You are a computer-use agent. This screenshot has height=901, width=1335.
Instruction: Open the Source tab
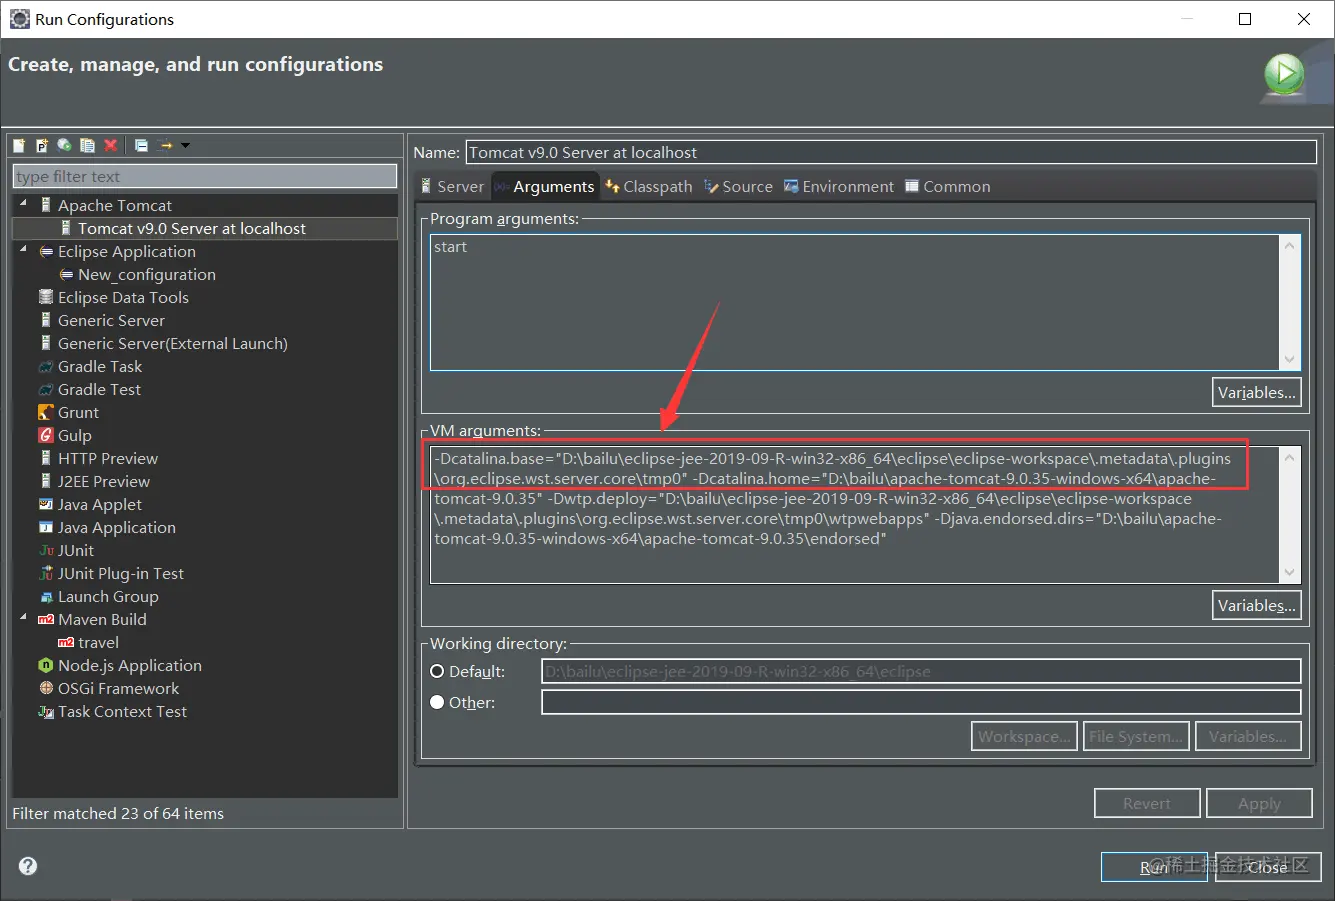click(739, 186)
